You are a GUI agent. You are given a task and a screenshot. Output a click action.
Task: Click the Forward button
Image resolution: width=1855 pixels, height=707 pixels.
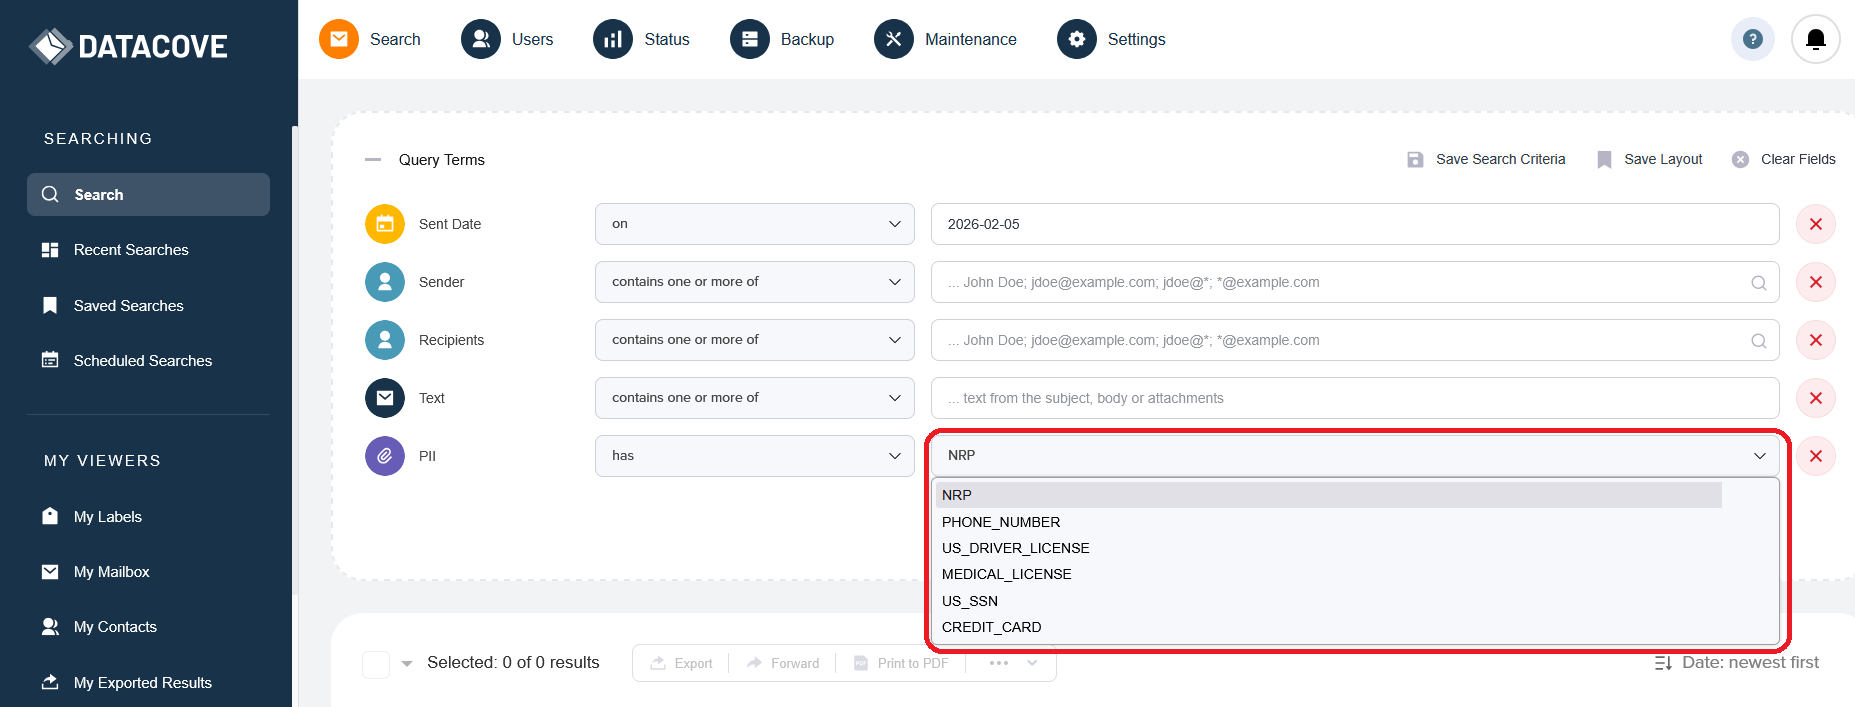coord(782,663)
